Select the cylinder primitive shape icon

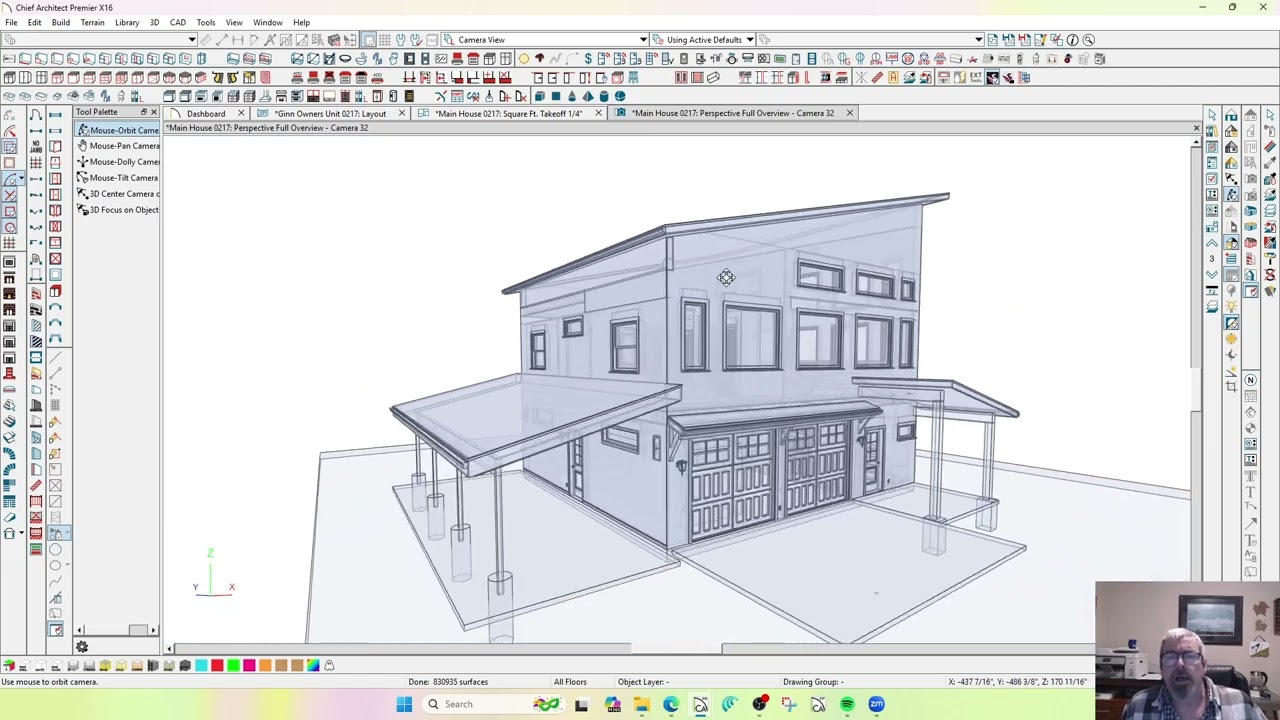coord(604,96)
